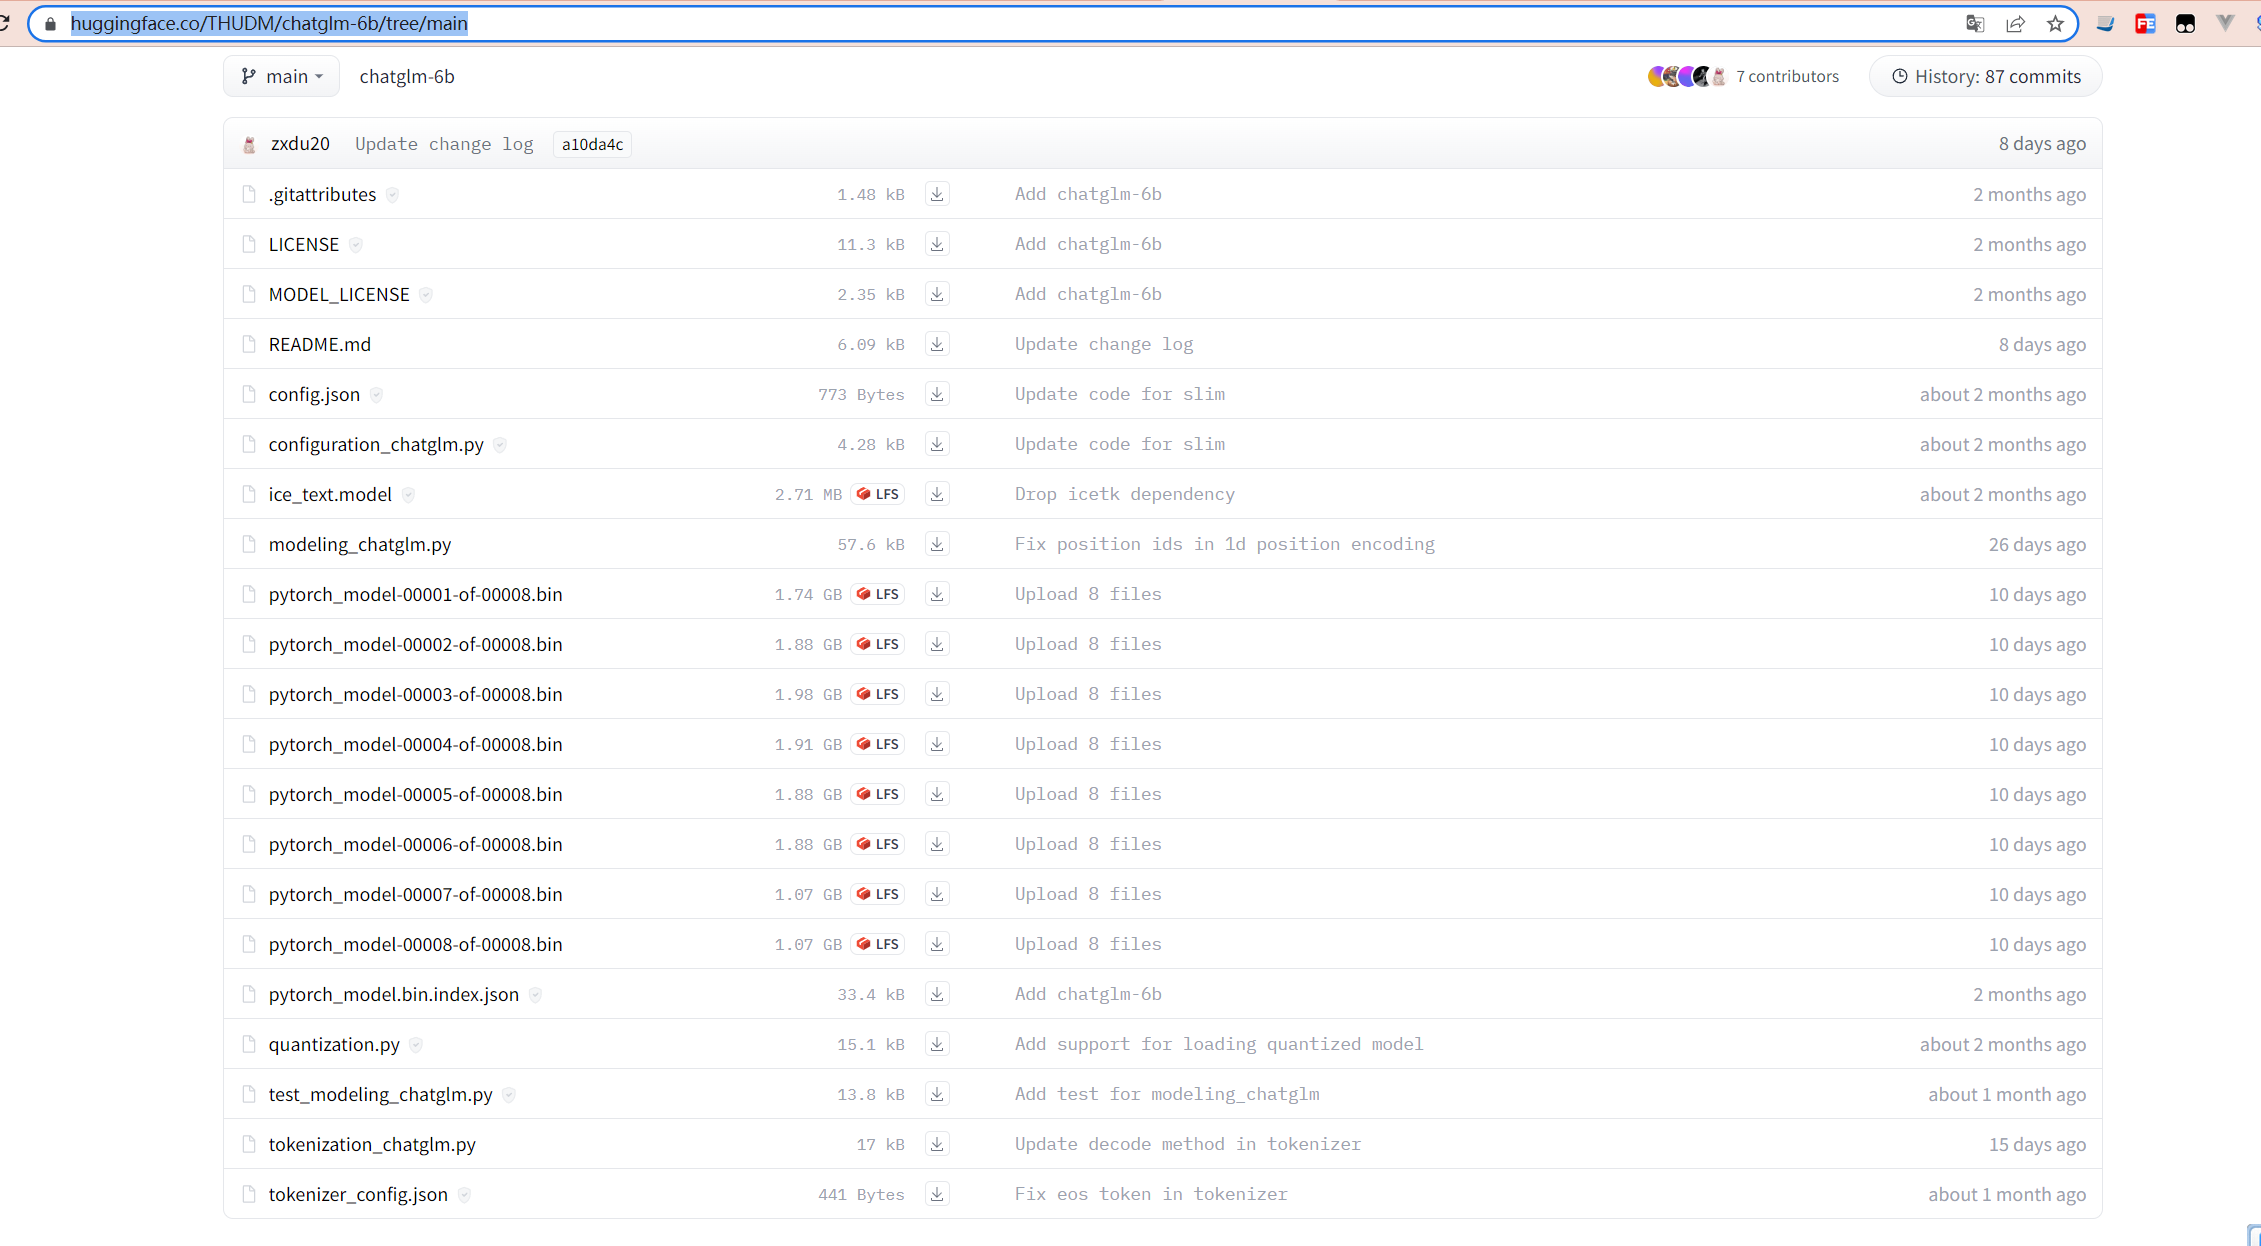Viewport: 2261px width, 1246px height.
Task: Click LFS badge on pytorch_model-00003-of-00008.bin
Action: click(877, 694)
